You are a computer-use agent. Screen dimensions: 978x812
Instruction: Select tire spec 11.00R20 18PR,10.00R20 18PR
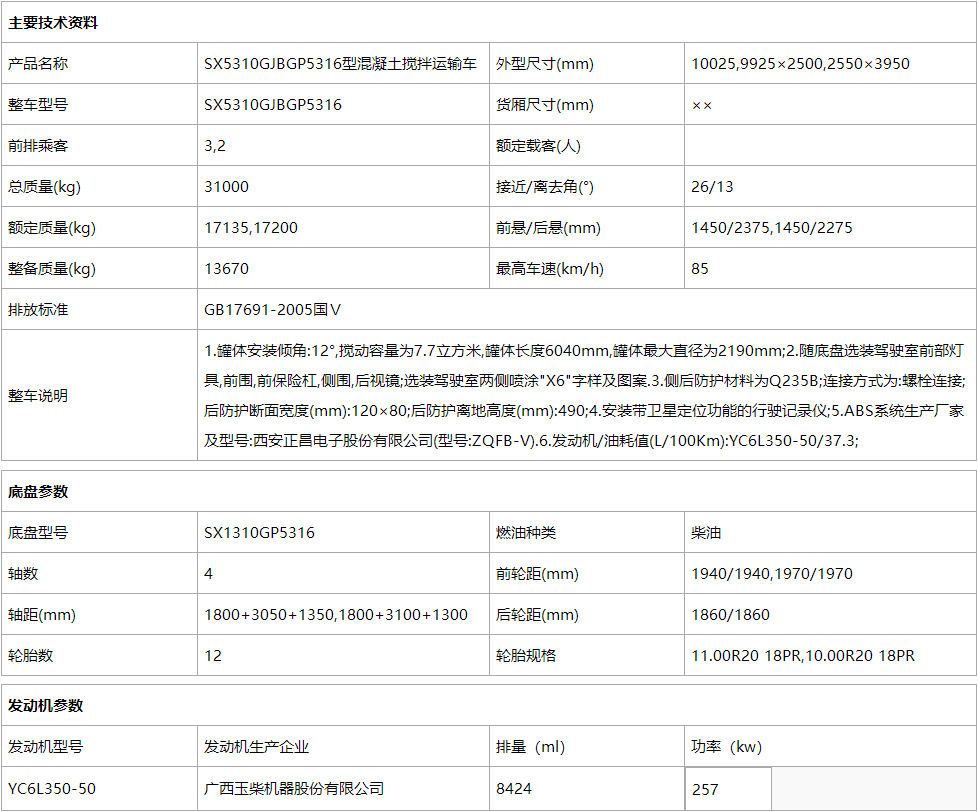[x=803, y=655]
